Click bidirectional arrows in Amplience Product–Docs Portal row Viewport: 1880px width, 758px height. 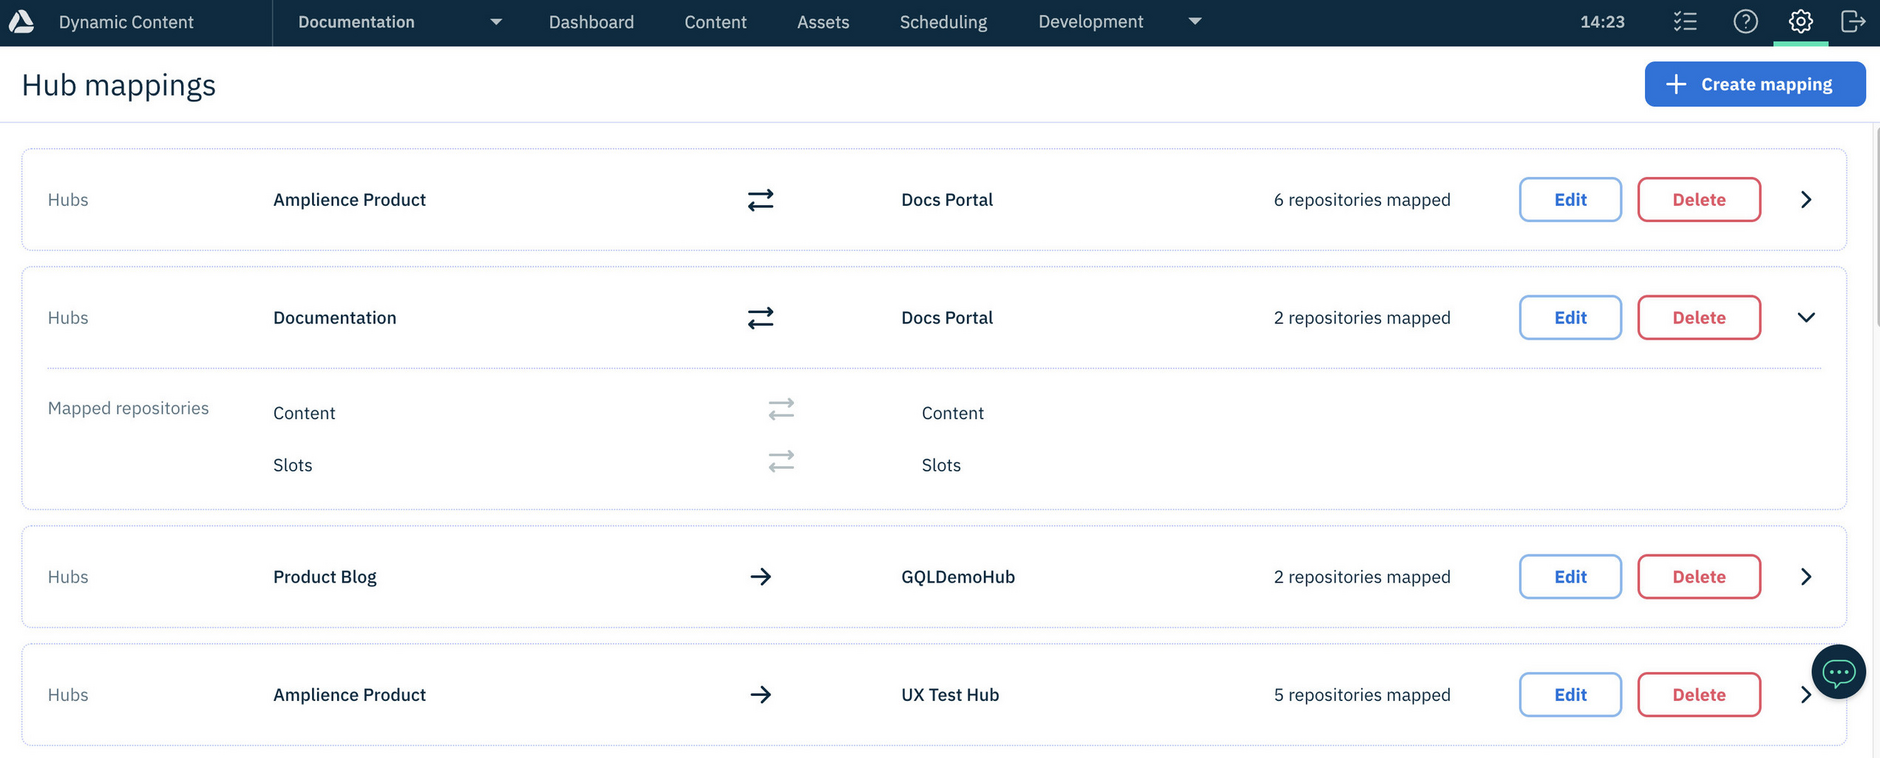tap(760, 200)
